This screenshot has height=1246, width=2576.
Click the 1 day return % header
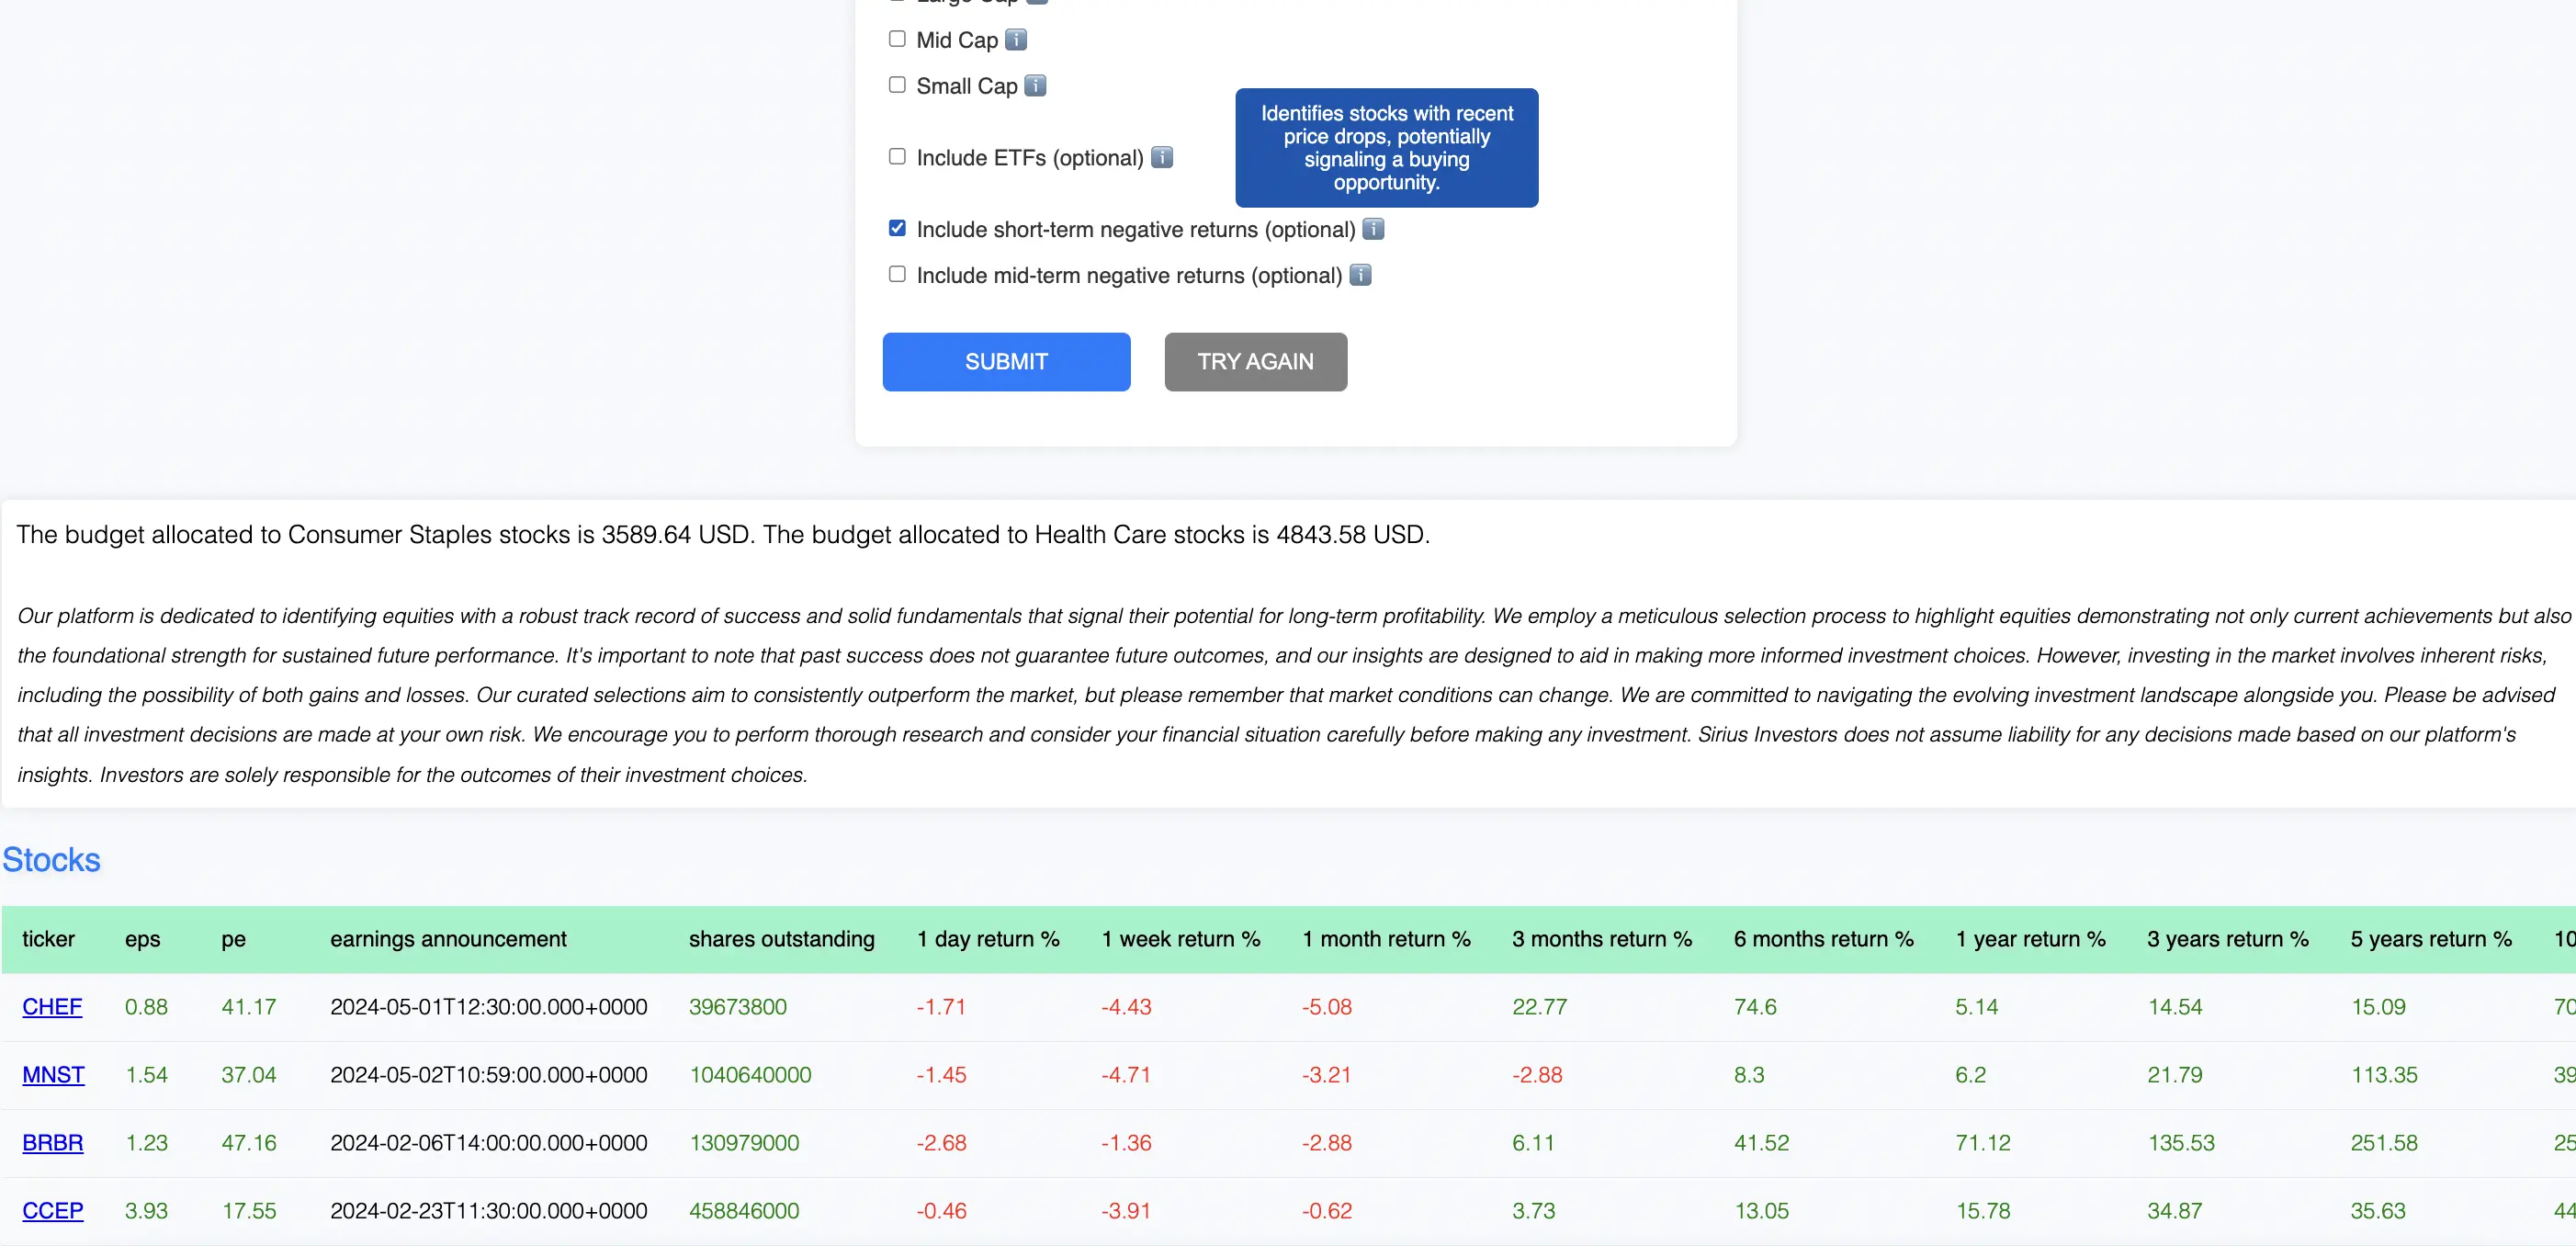click(988, 939)
